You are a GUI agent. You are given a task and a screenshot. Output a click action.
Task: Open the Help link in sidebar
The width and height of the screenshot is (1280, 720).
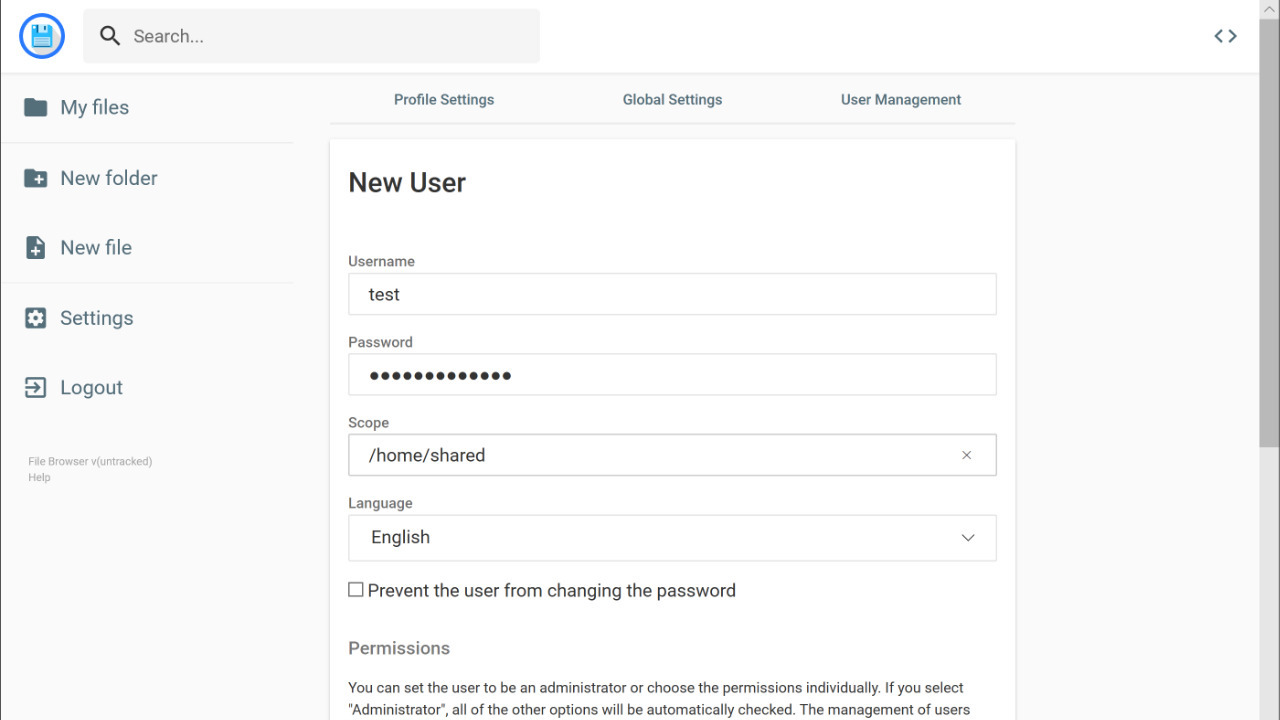(39, 478)
